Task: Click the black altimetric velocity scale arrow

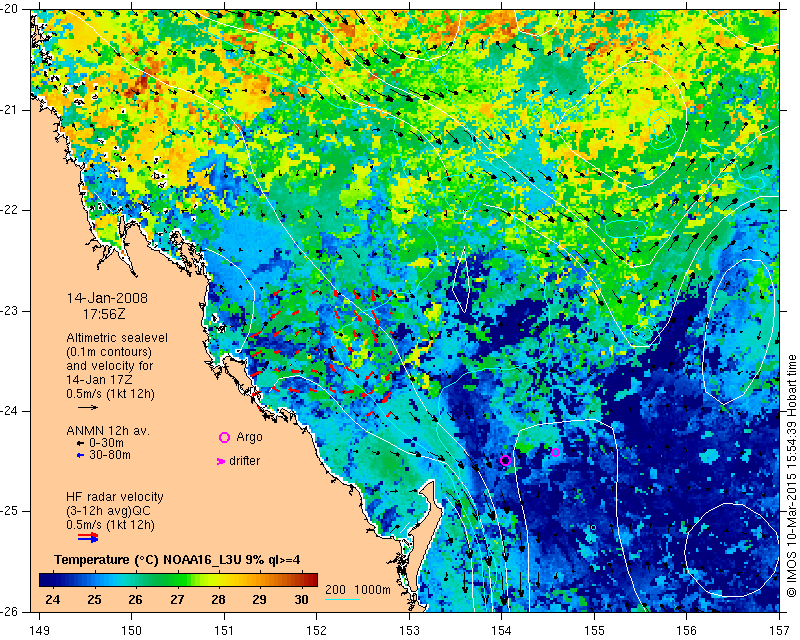Action: click(88, 407)
